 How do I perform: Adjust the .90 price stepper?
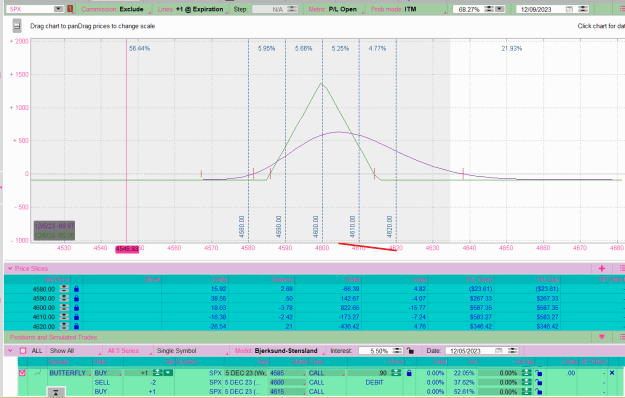395,373
